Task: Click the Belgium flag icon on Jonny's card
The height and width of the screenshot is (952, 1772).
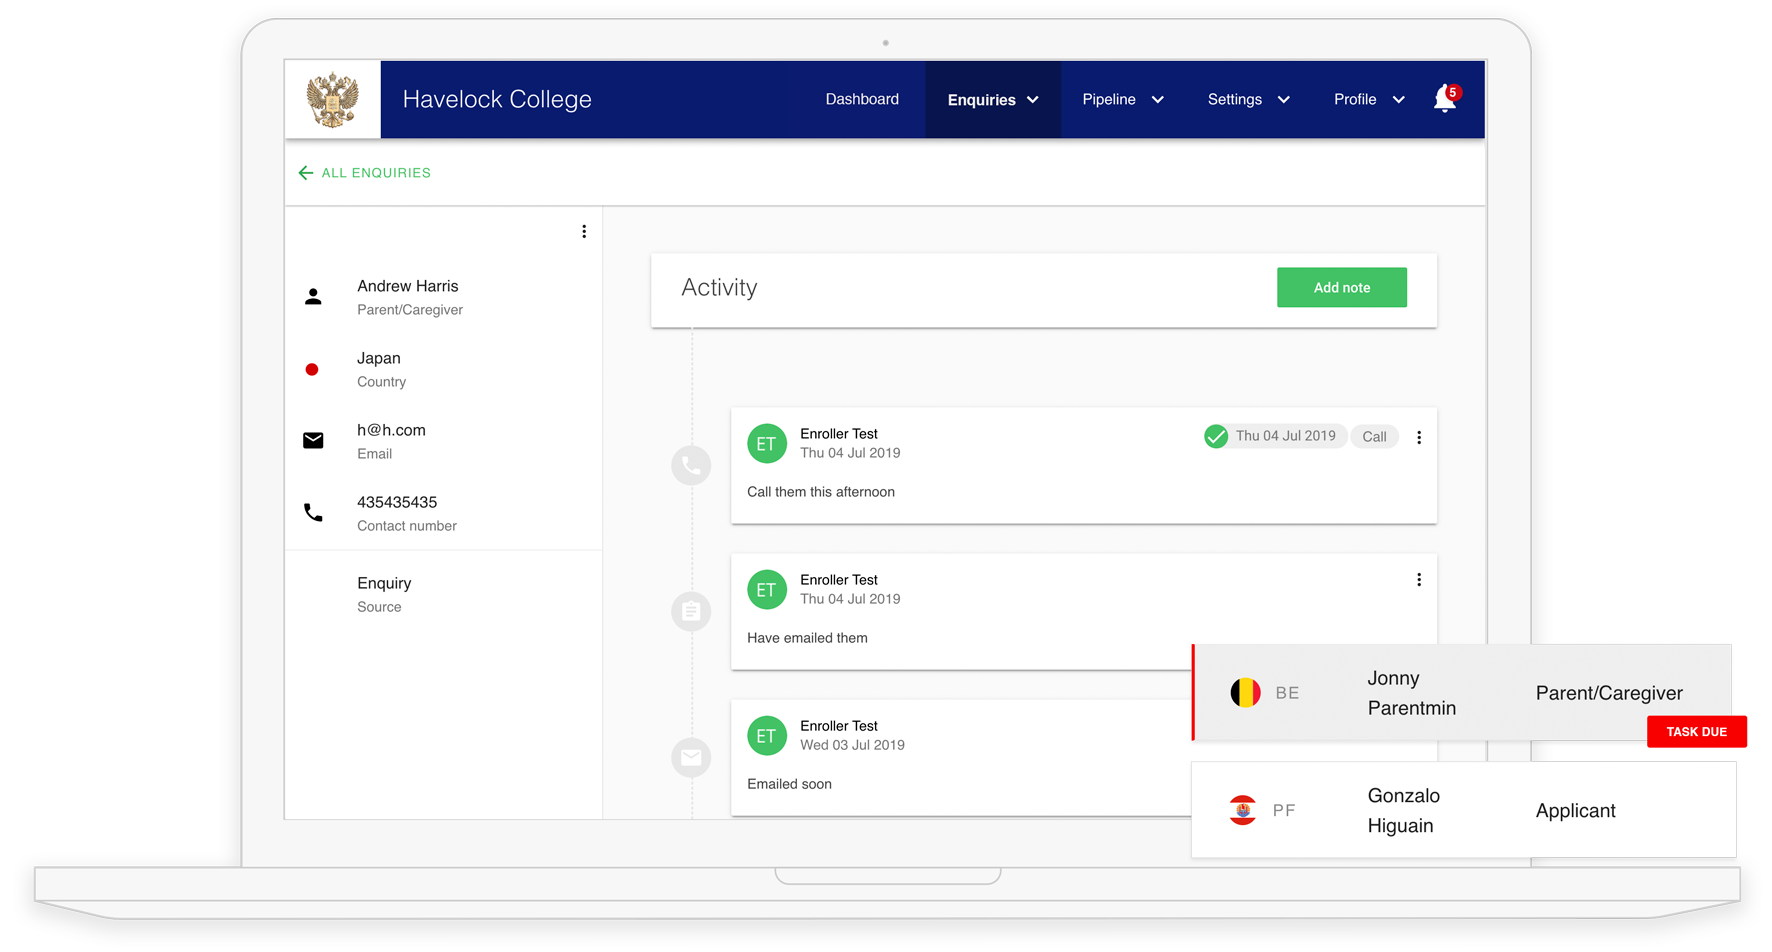Action: (1245, 692)
